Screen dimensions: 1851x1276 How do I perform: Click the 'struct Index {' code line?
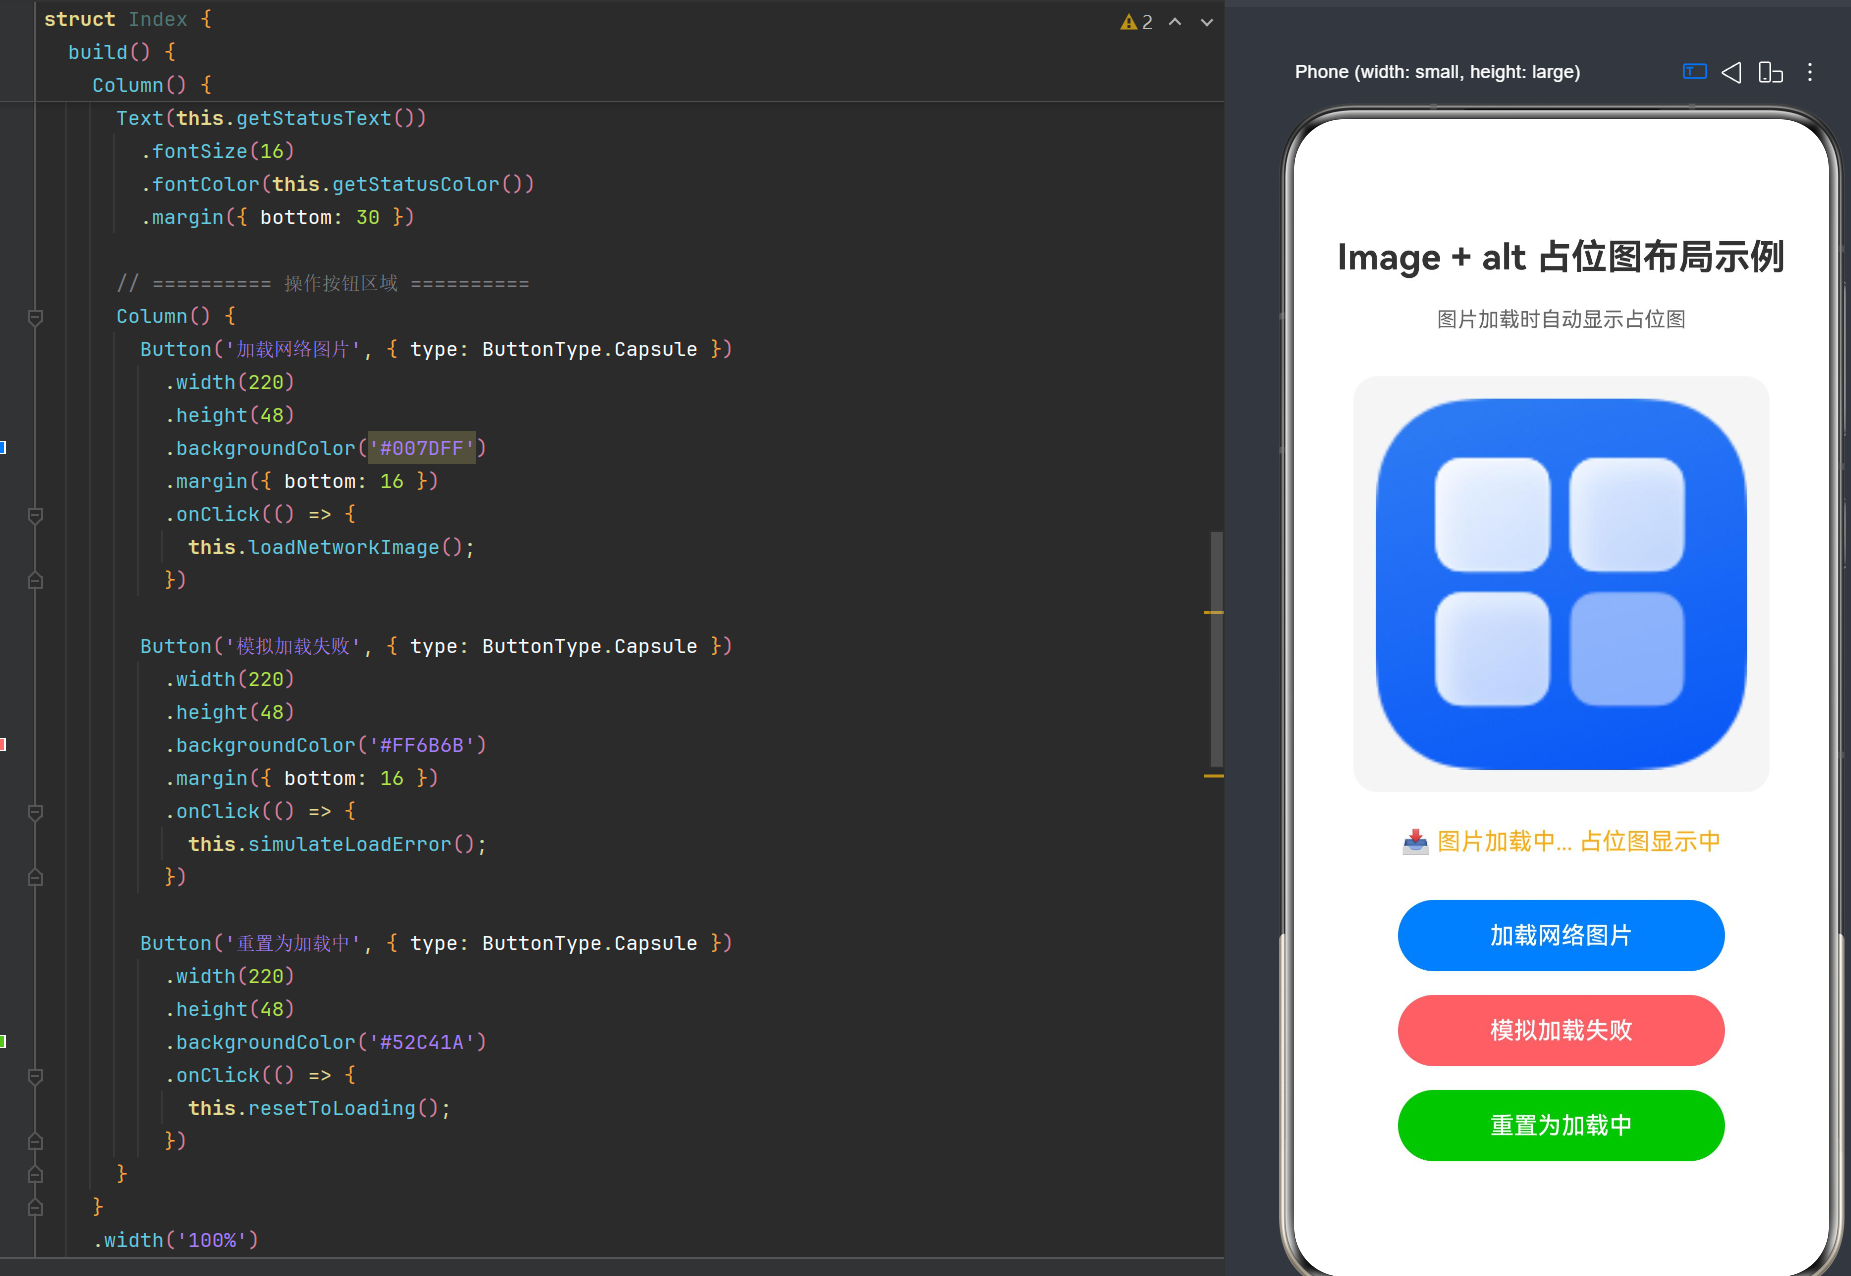tap(128, 19)
